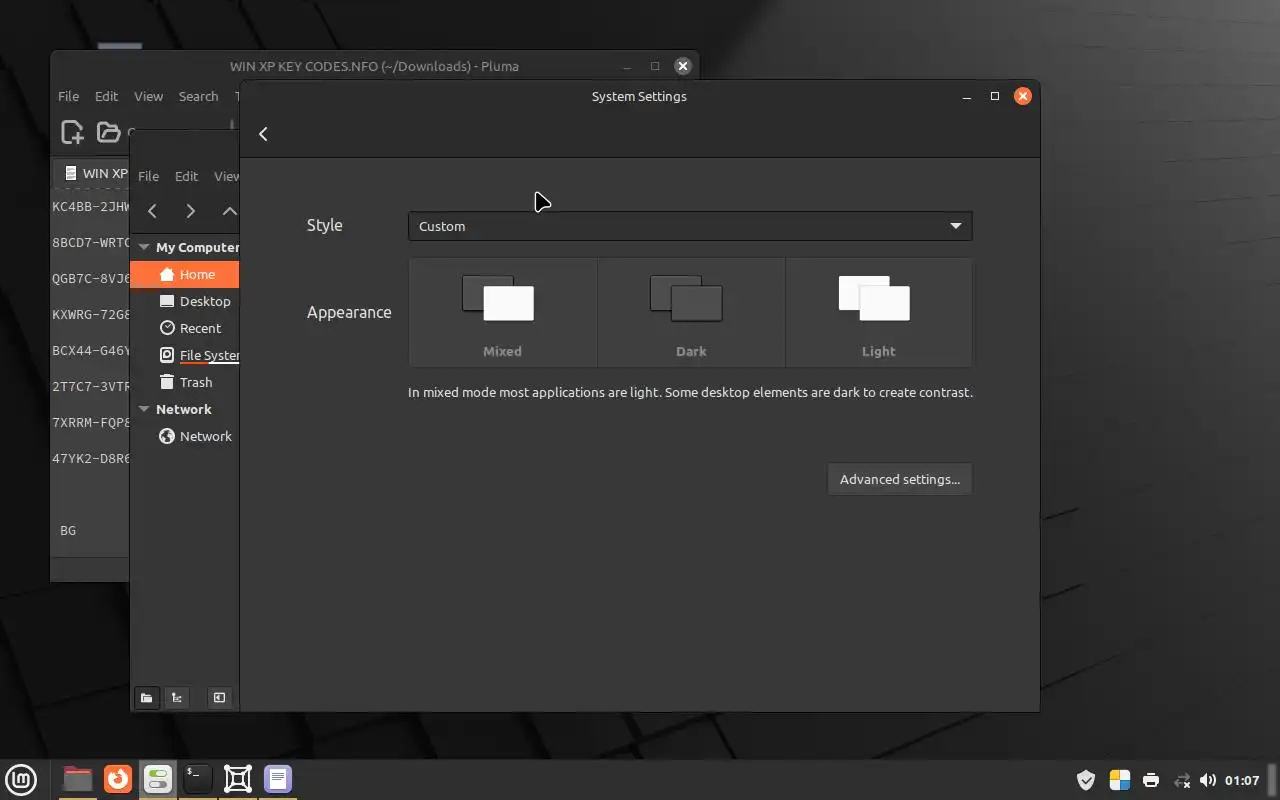1280x800 pixels.
Task: Create a new document in Pluma
Action: click(72, 132)
